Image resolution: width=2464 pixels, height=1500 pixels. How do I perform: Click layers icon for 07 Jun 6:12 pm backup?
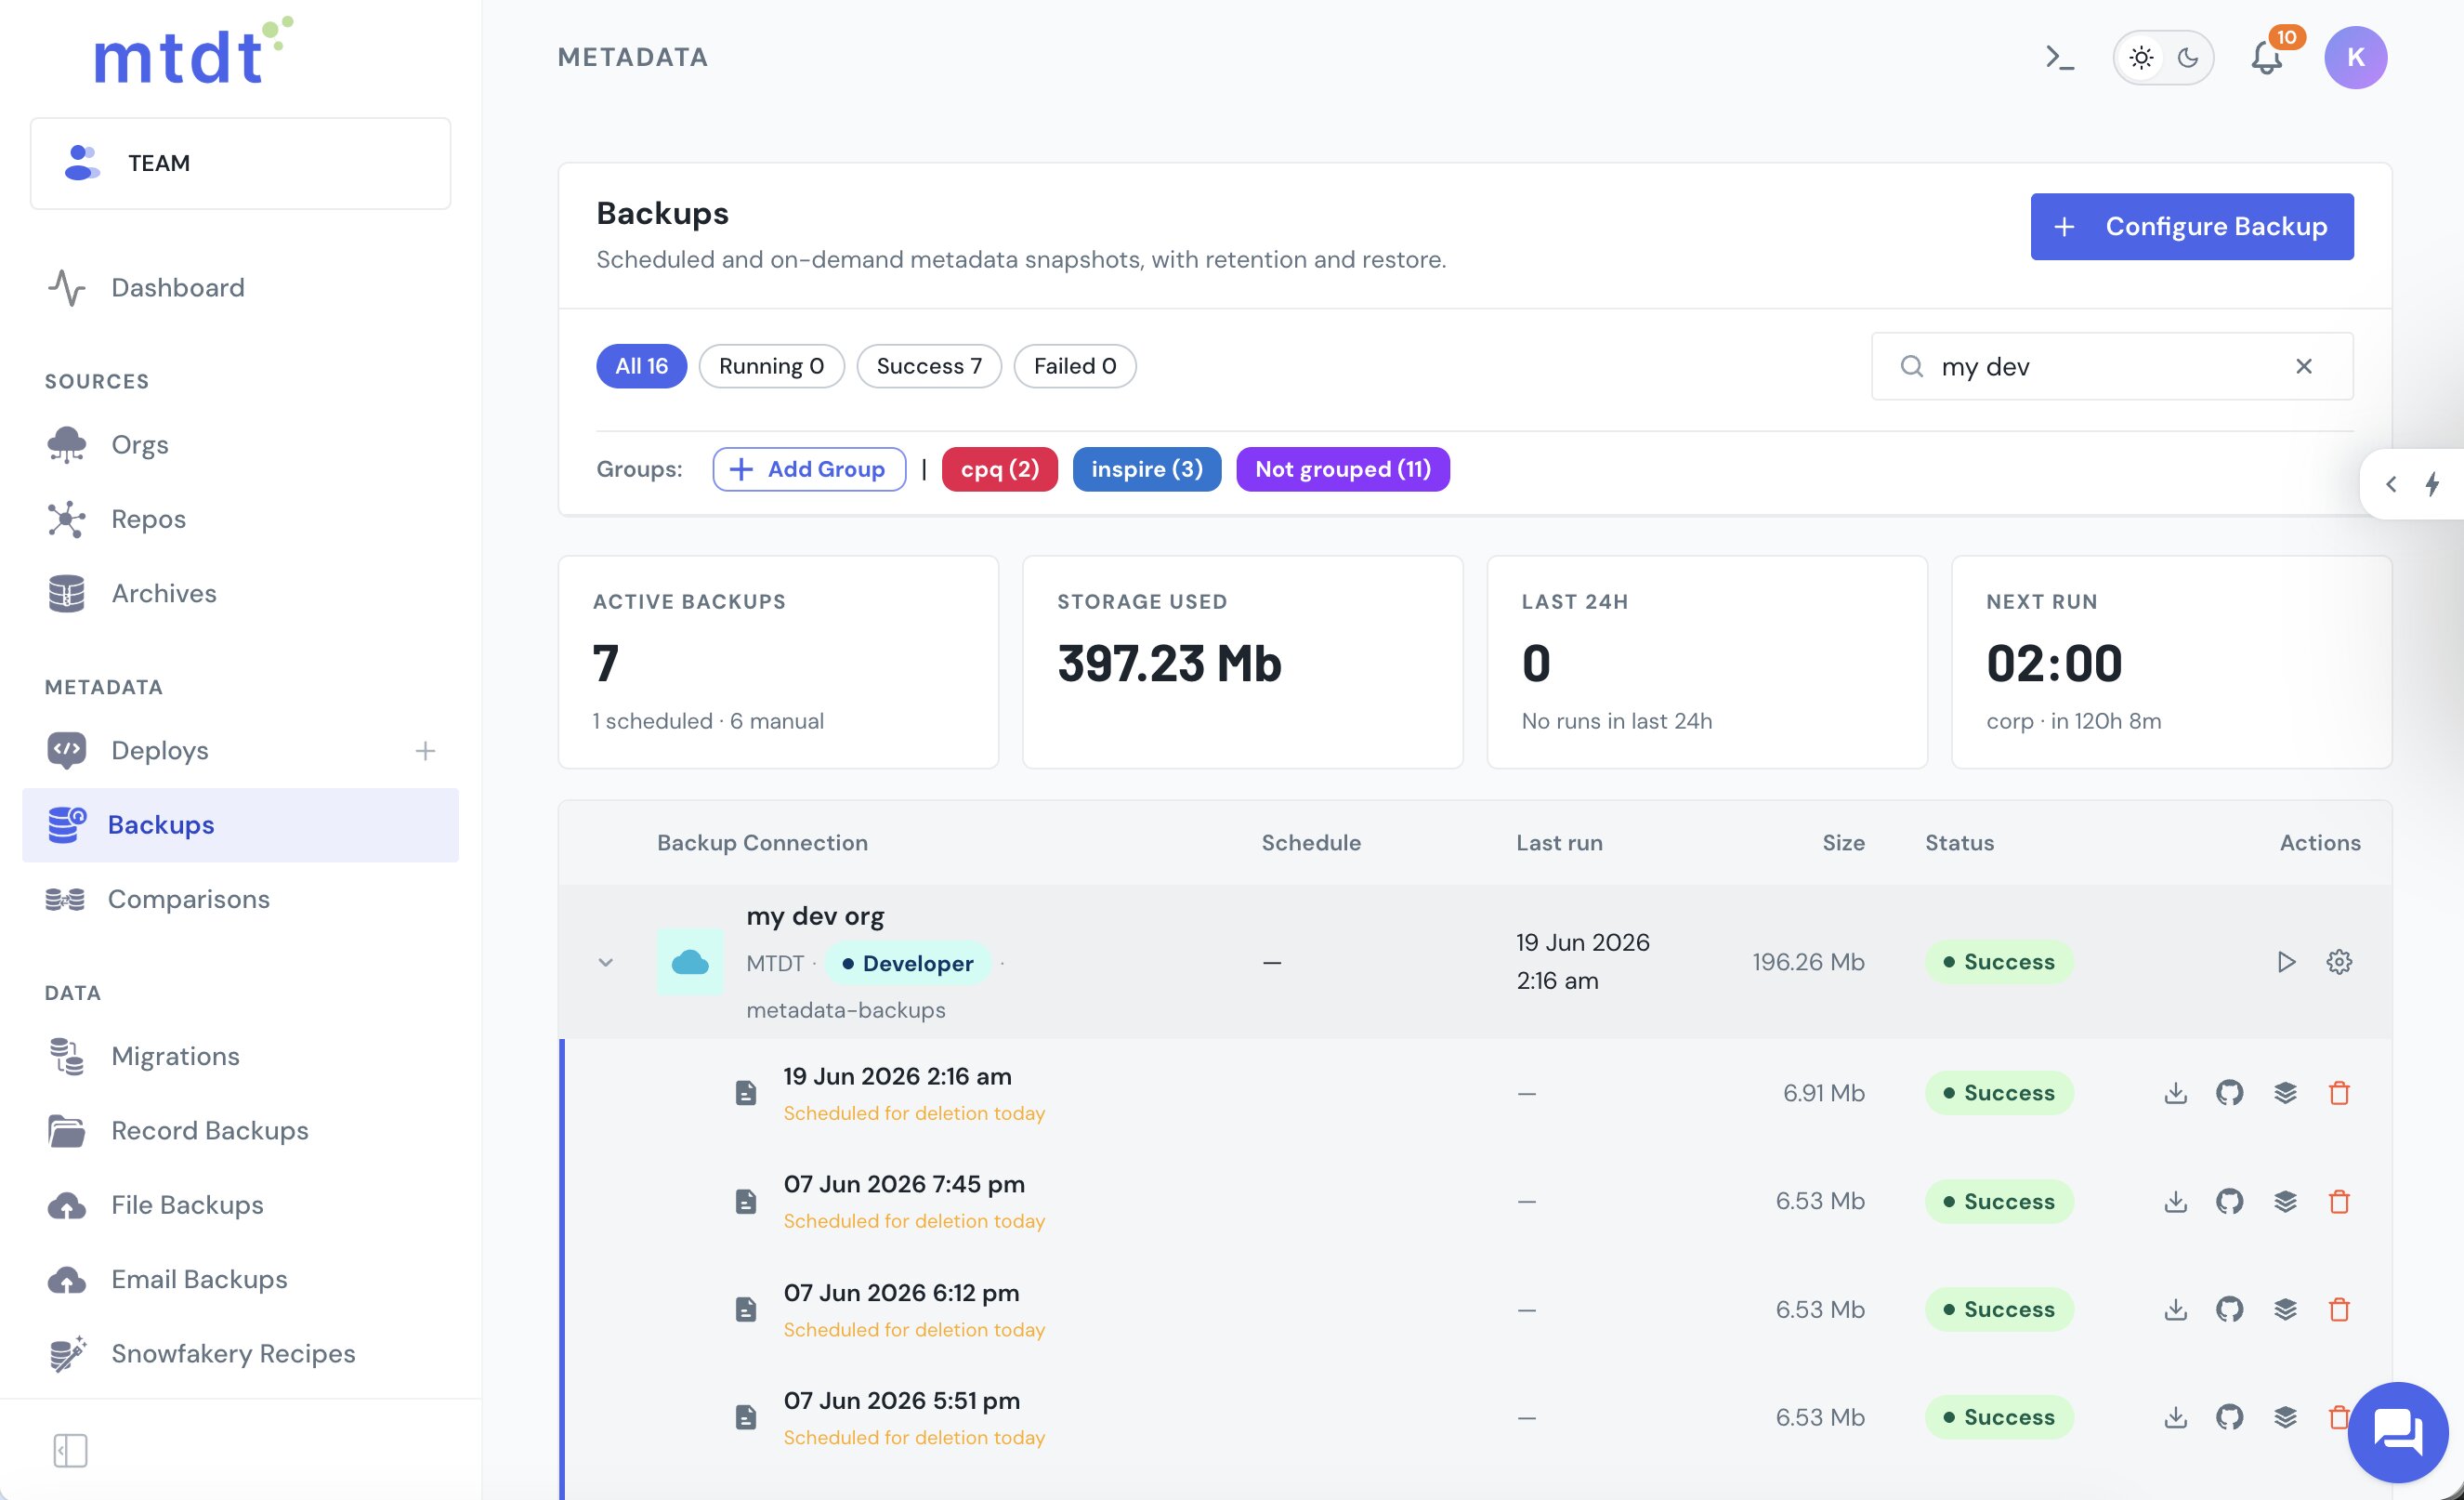[2285, 1309]
